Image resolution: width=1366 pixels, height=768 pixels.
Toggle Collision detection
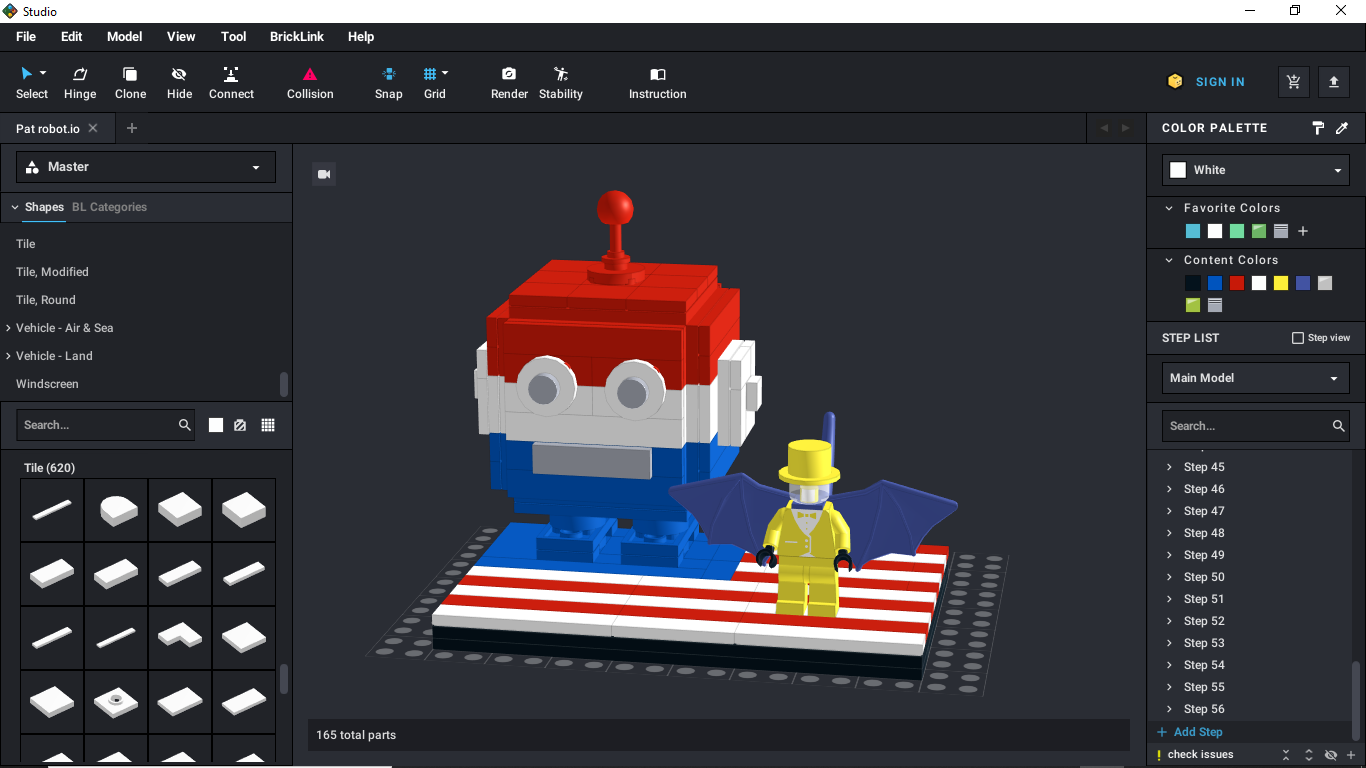click(310, 82)
